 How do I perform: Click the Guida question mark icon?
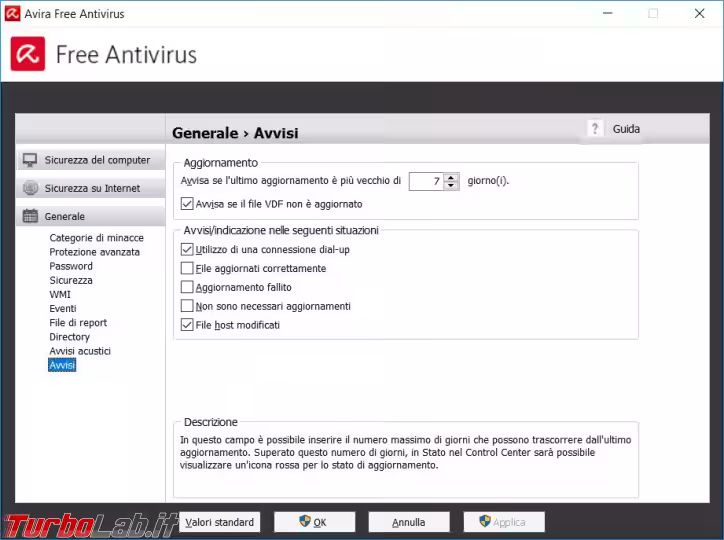[595, 129]
